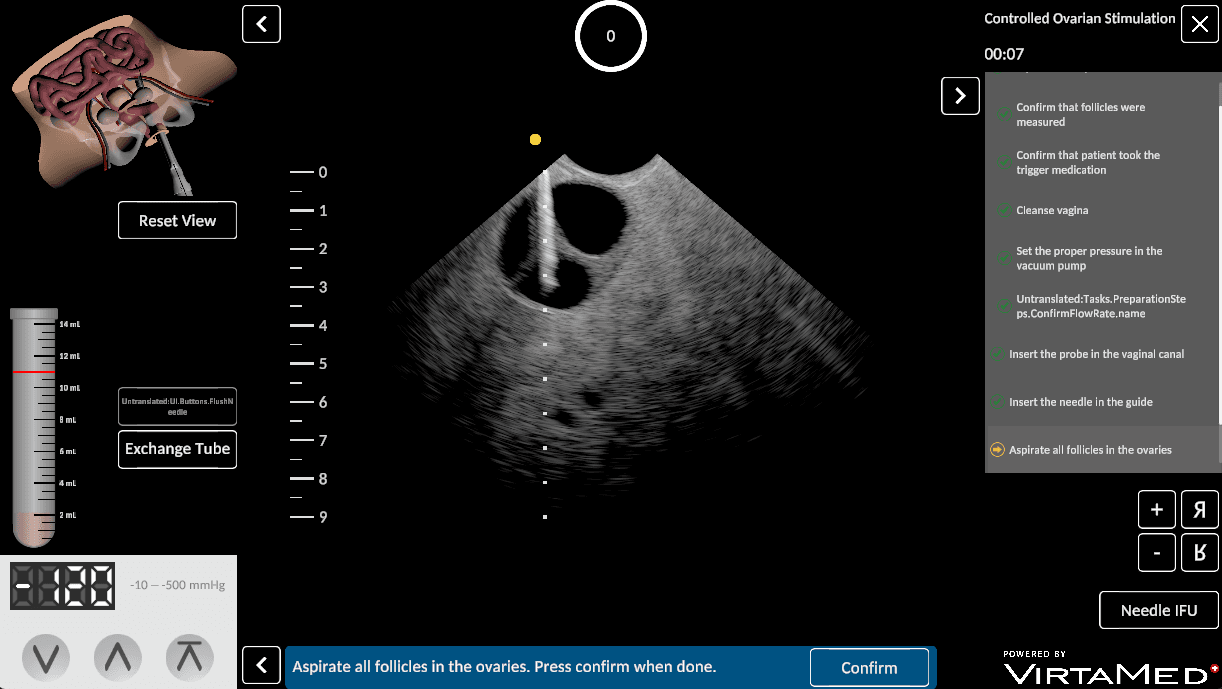Viewport: 1222px width, 689px height.
Task: Increase the vacuum pump pressure with the up arrow
Action: click(117, 658)
